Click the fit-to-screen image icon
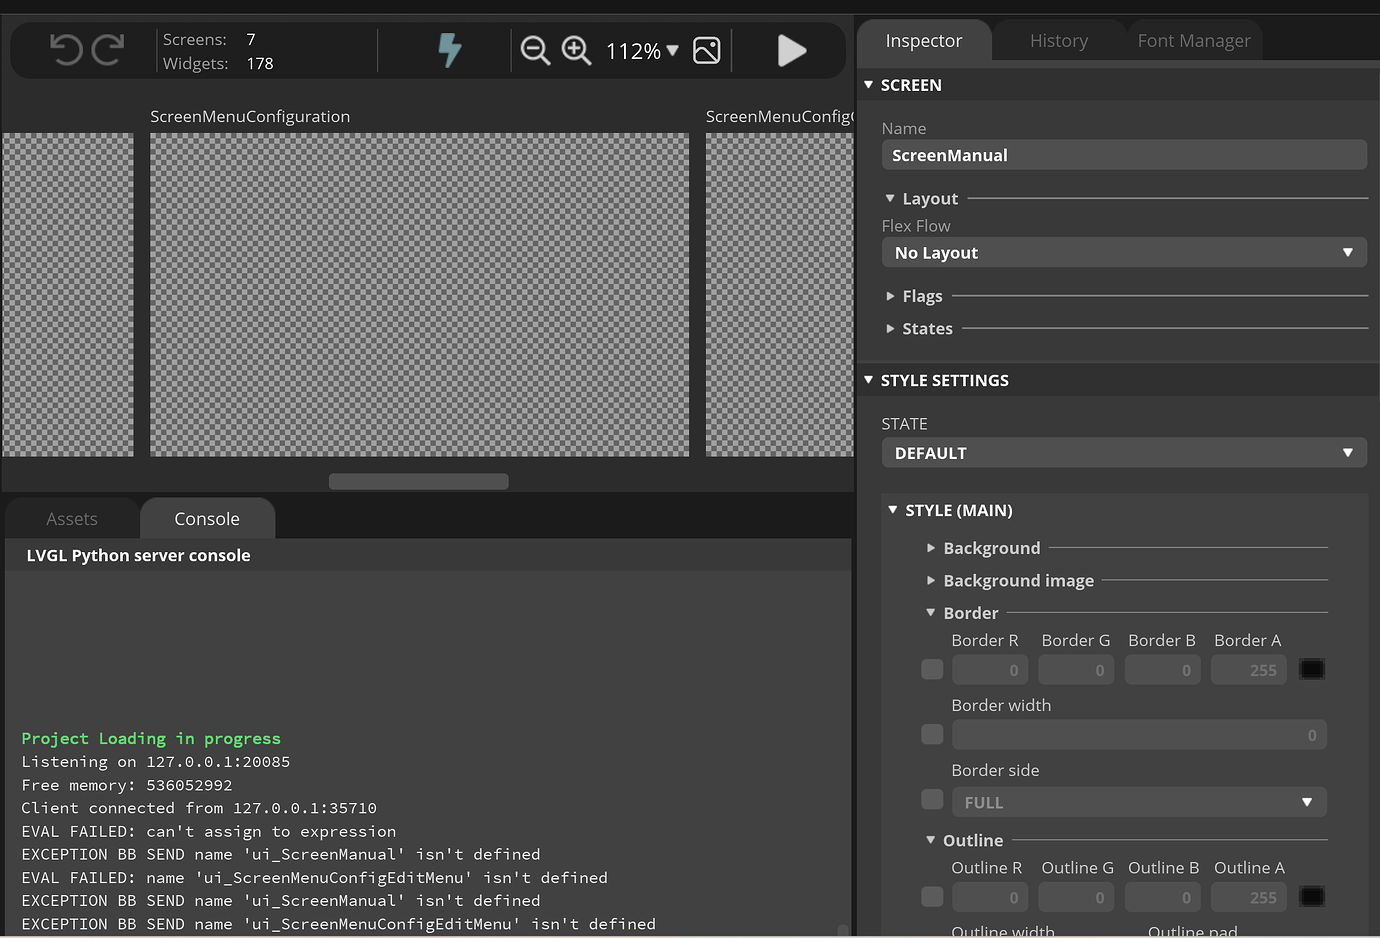 coord(707,50)
